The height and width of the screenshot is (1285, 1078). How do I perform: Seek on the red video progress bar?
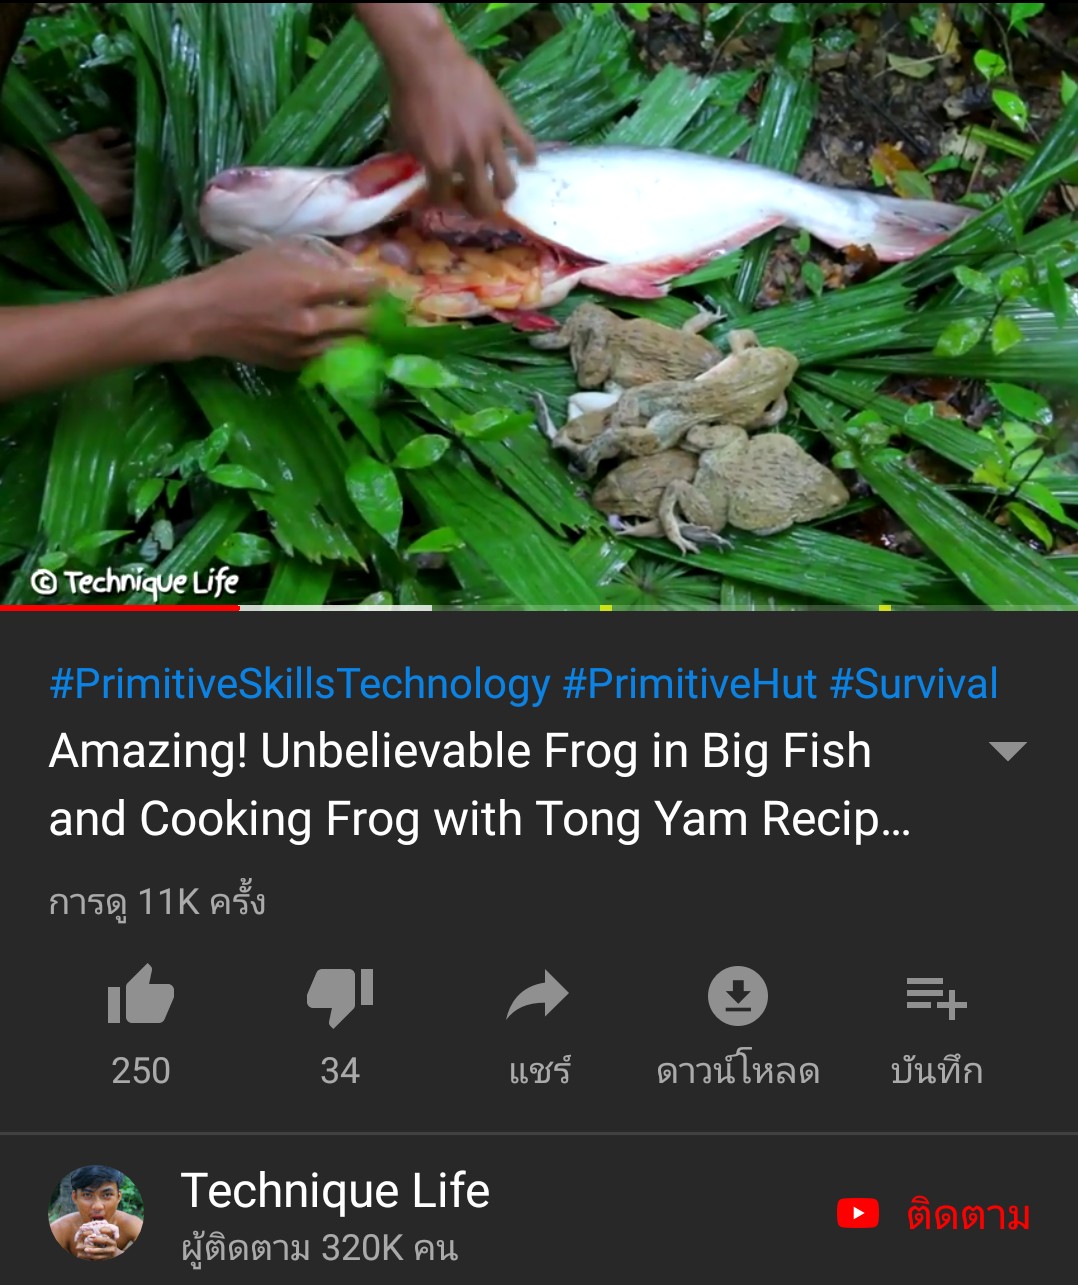[120, 607]
